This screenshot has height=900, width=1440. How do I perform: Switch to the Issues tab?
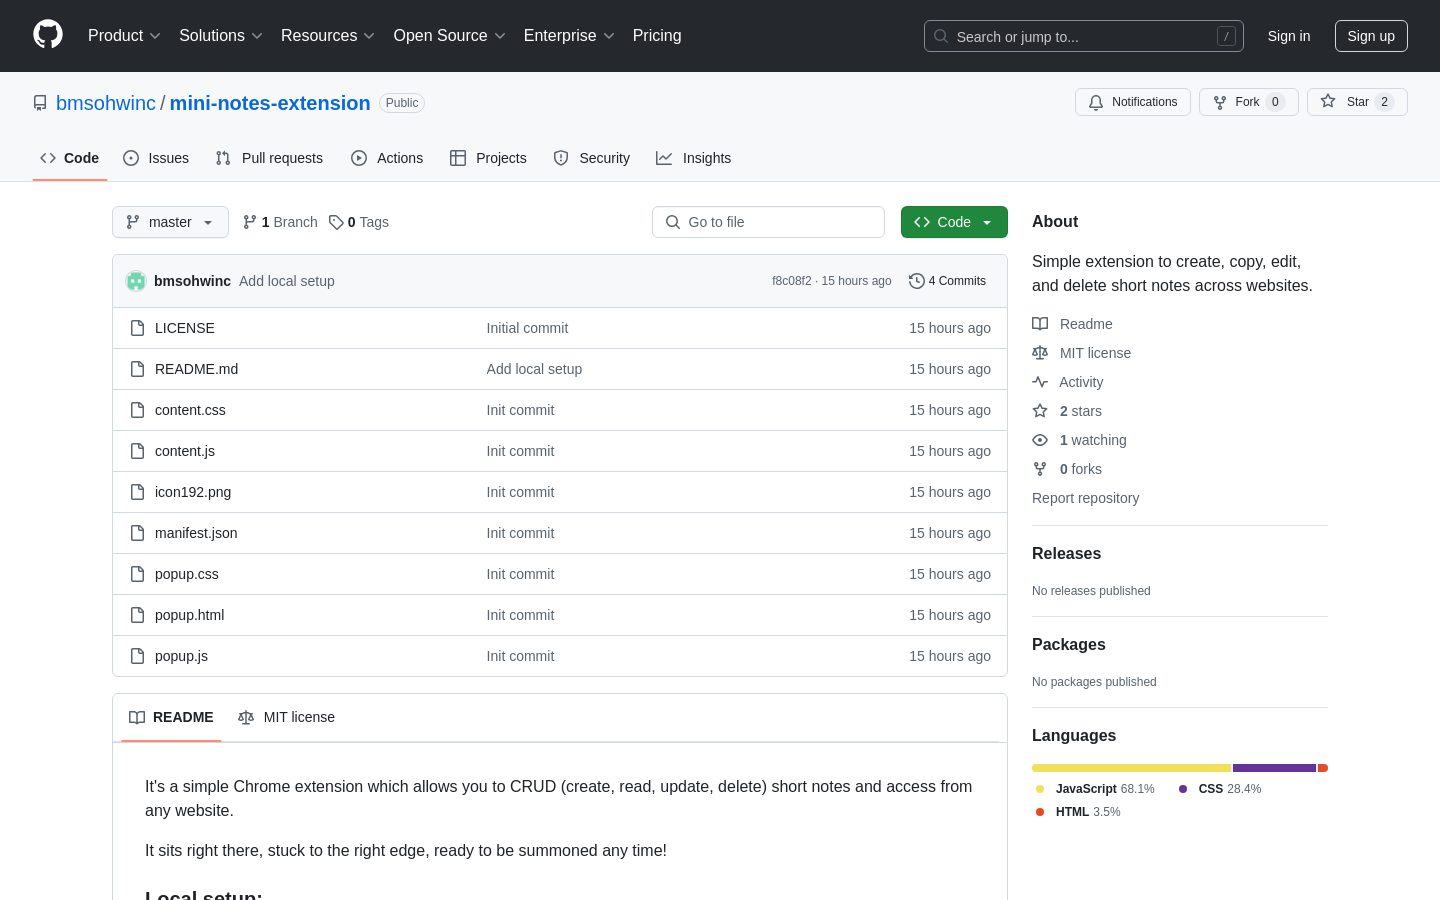pyautogui.click(x=156, y=158)
